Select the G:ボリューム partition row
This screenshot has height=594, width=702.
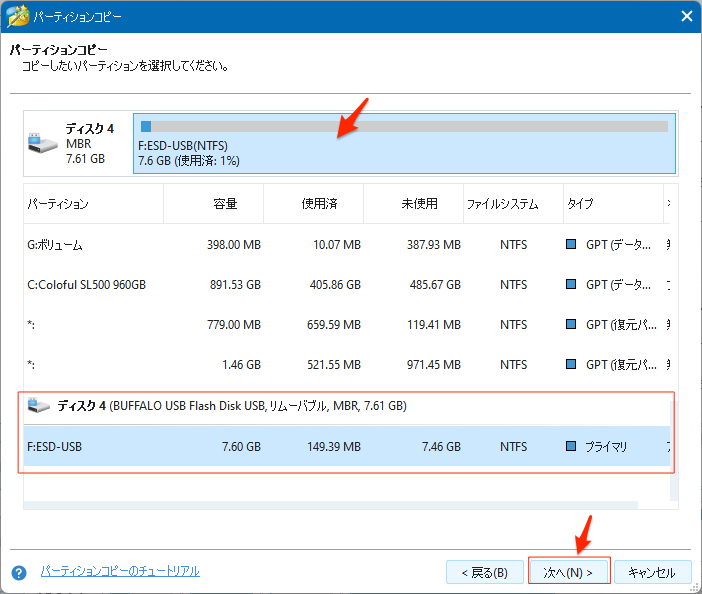pyautogui.click(x=300, y=244)
